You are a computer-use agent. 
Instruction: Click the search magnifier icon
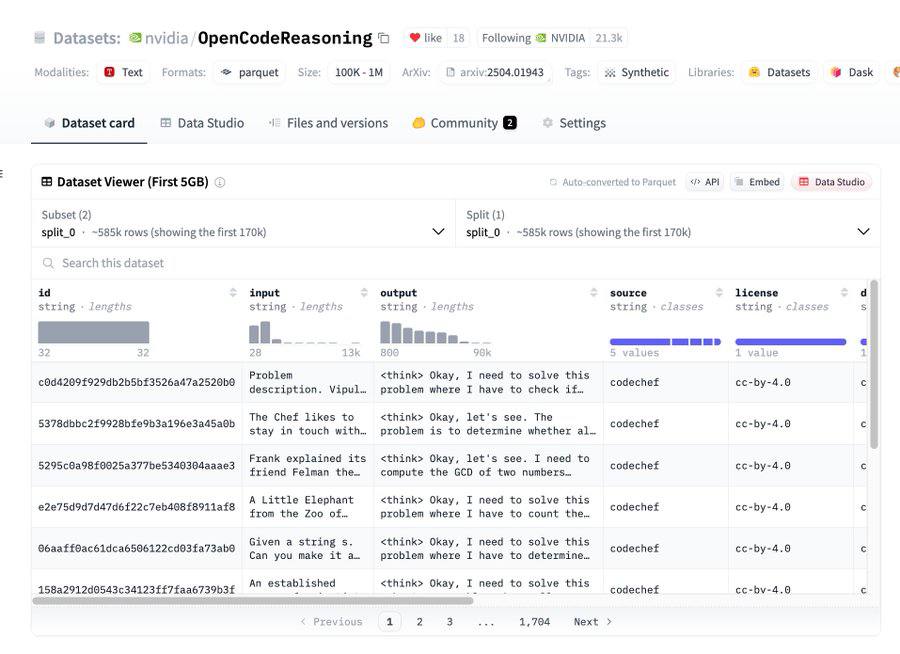tap(48, 263)
